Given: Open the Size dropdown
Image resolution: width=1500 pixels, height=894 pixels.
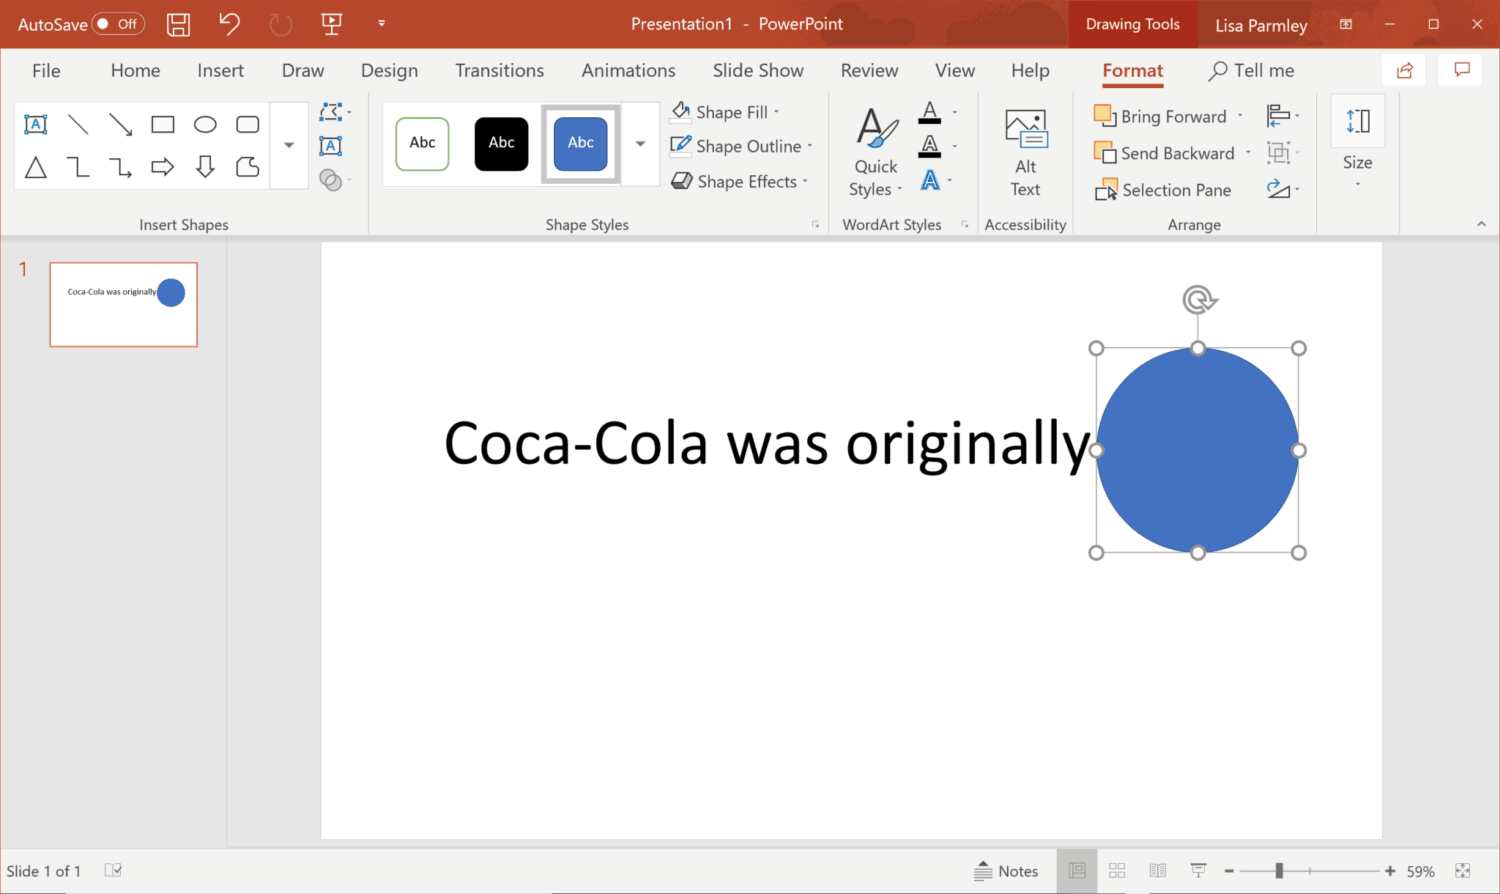Looking at the screenshot, I should pyautogui.click(x=1358, y=145).
